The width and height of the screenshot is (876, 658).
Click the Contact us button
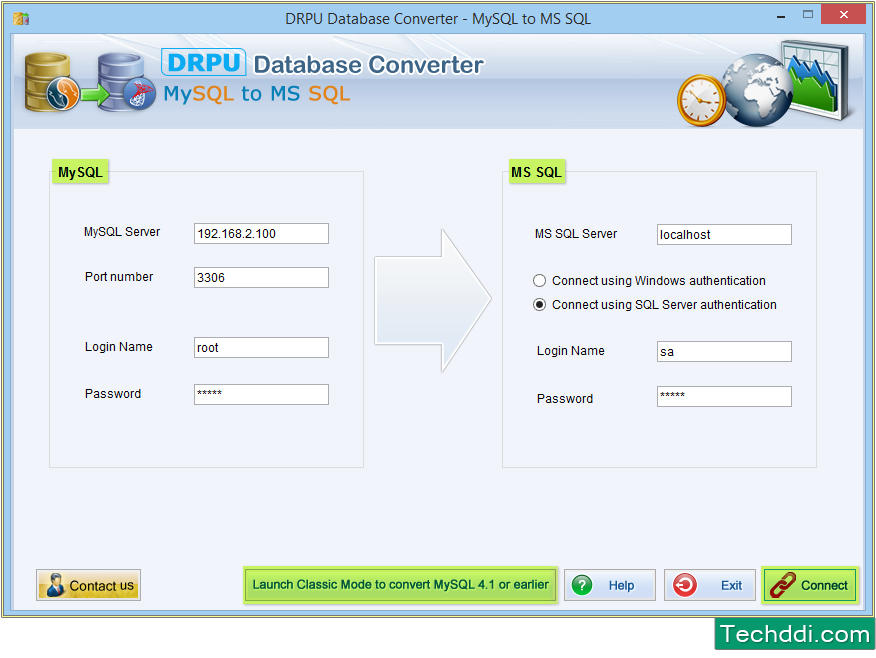(88, 585)
